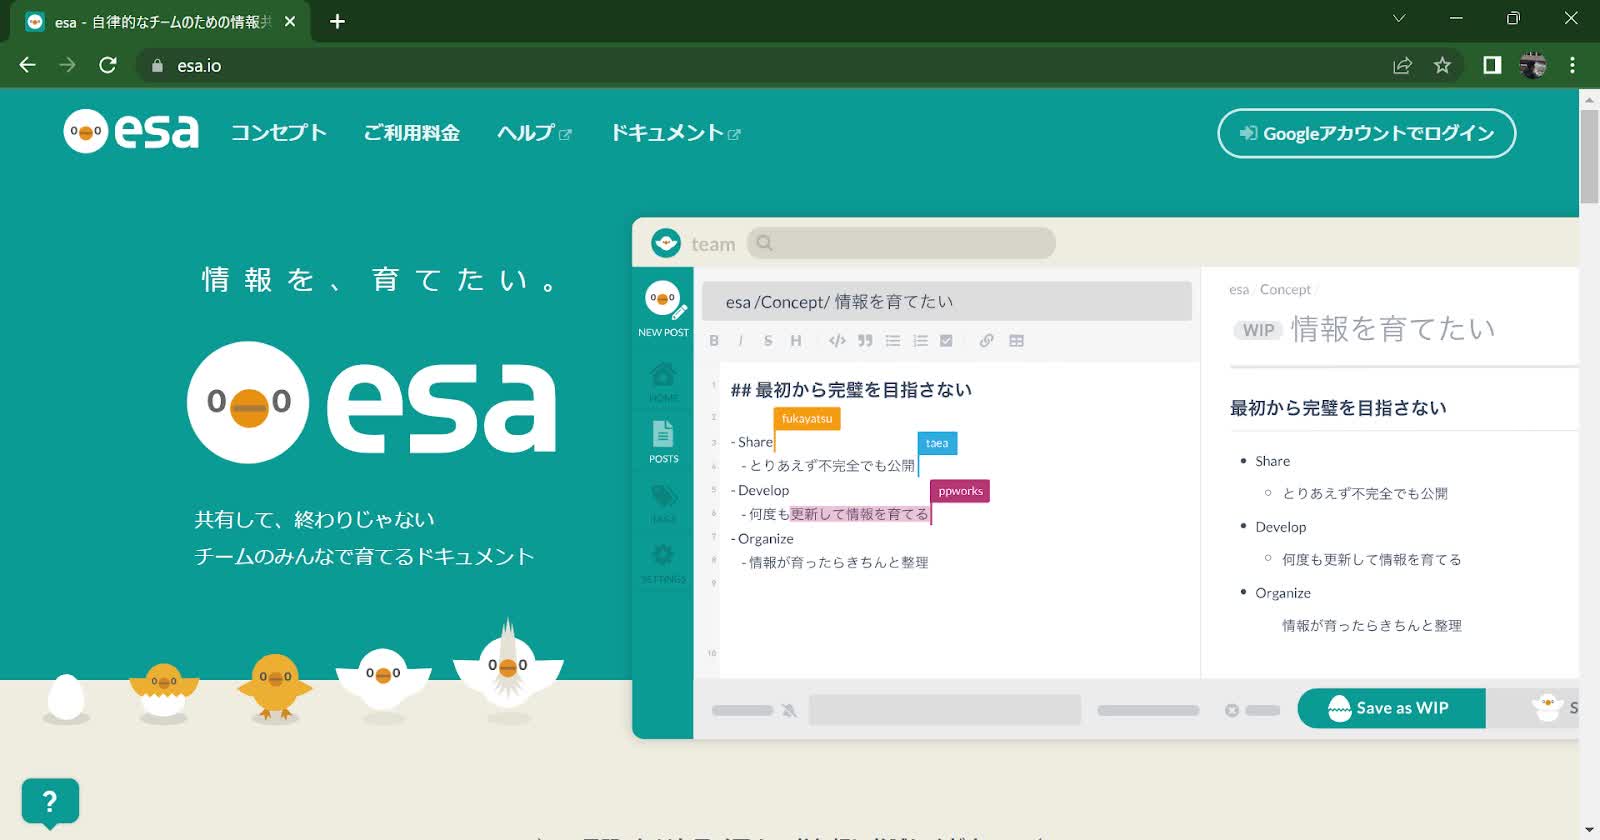The width and height of the screenshot is (1600, 840).
Task: Click the Concept breadcrumb in preview
Action: point(1285,290)
